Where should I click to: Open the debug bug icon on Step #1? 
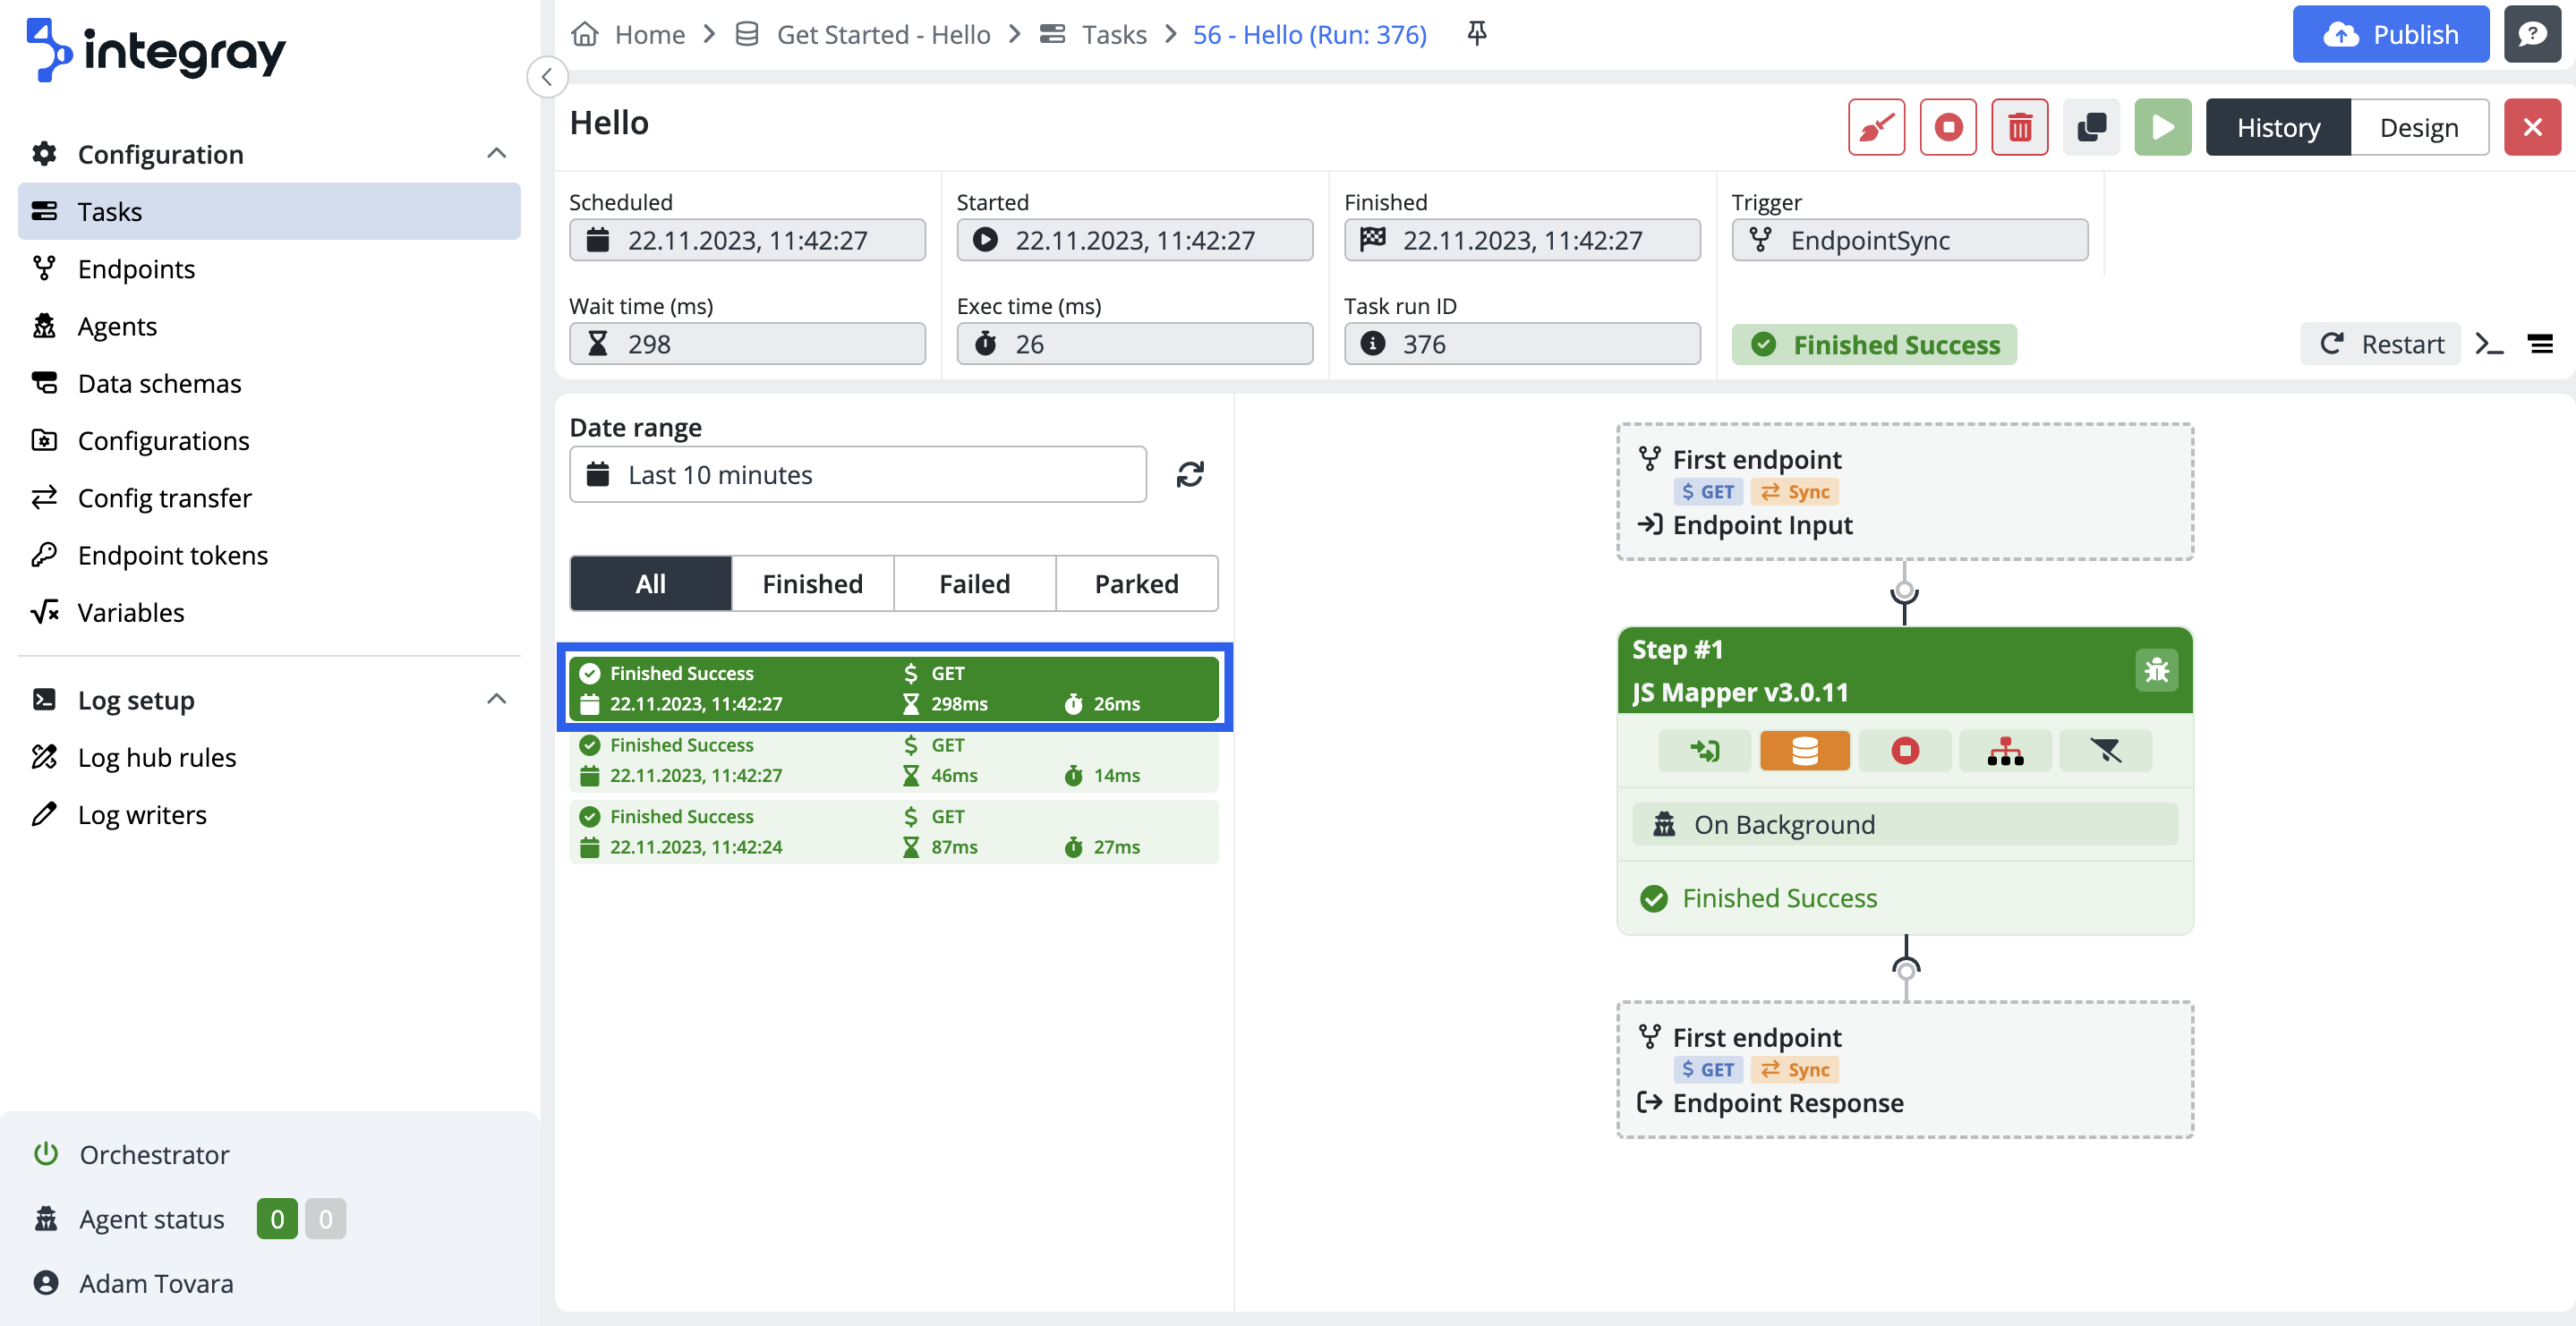pos(2156,670)
